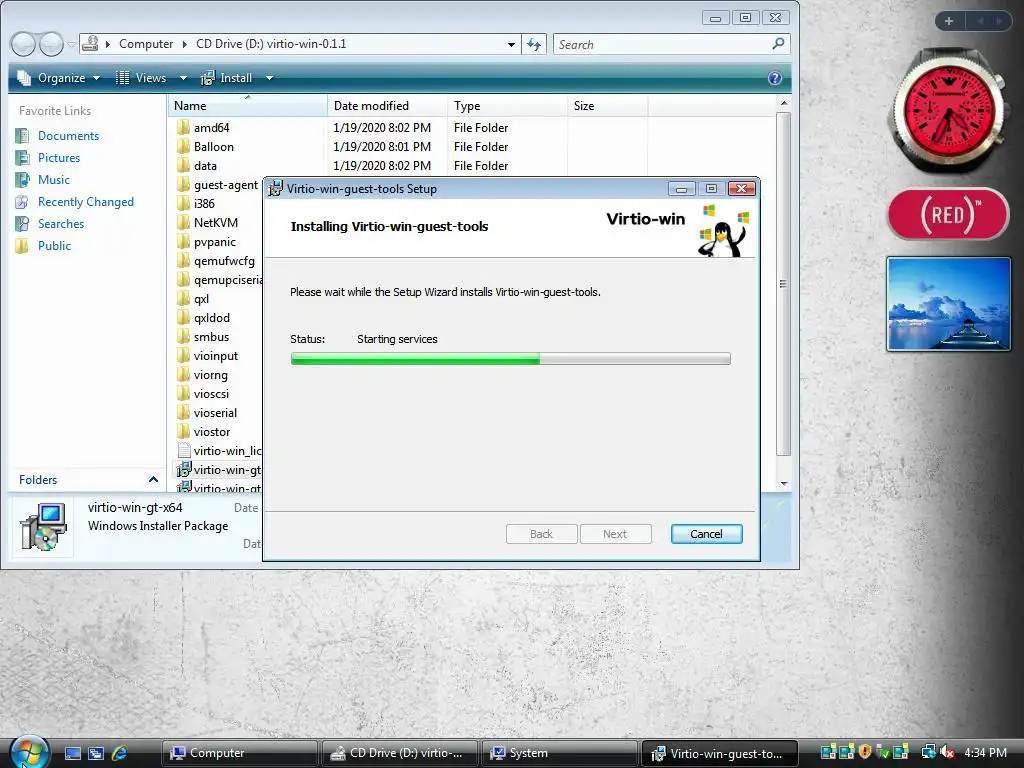Select the pvpanic folder icon
The height and width of the screenshot is (768, 1024).
click(184, 242)
